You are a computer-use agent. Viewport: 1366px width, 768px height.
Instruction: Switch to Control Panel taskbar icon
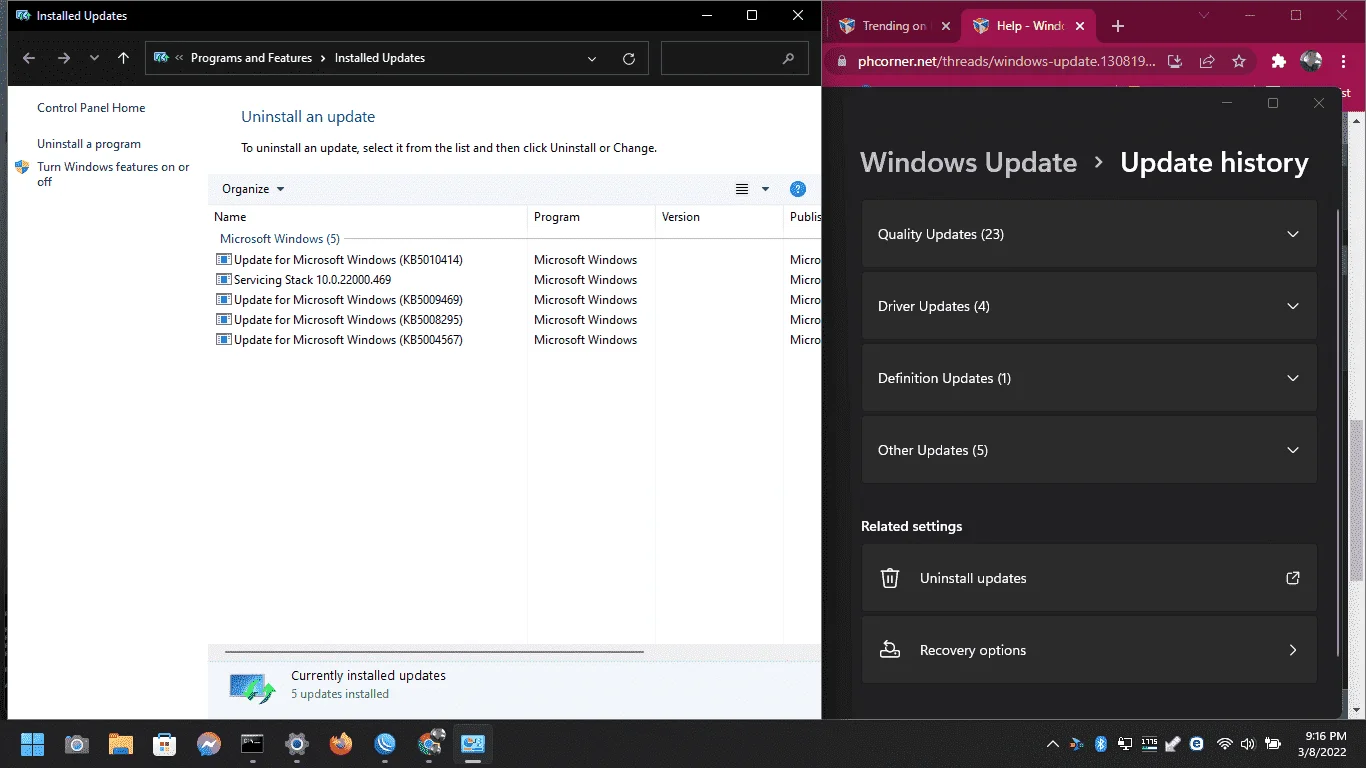(473, 744)
